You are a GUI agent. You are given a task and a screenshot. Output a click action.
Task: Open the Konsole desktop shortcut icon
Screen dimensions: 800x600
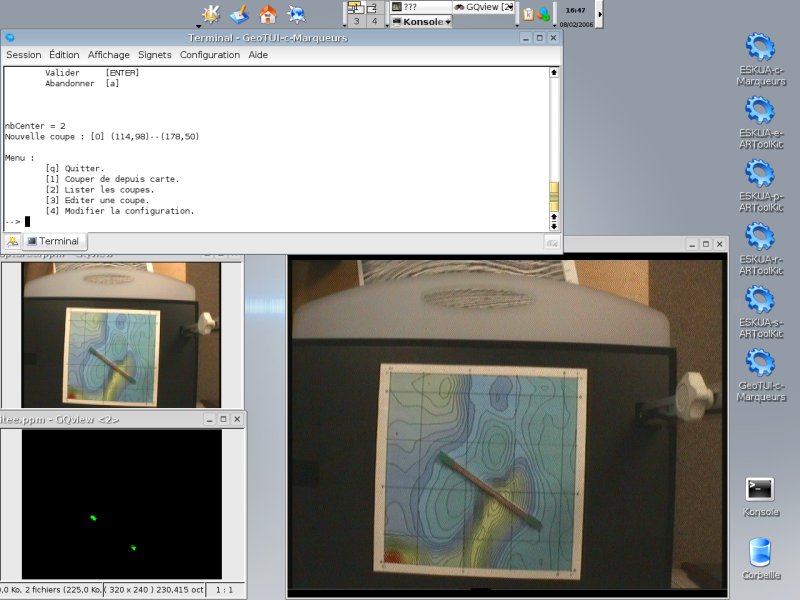[760, 497]
